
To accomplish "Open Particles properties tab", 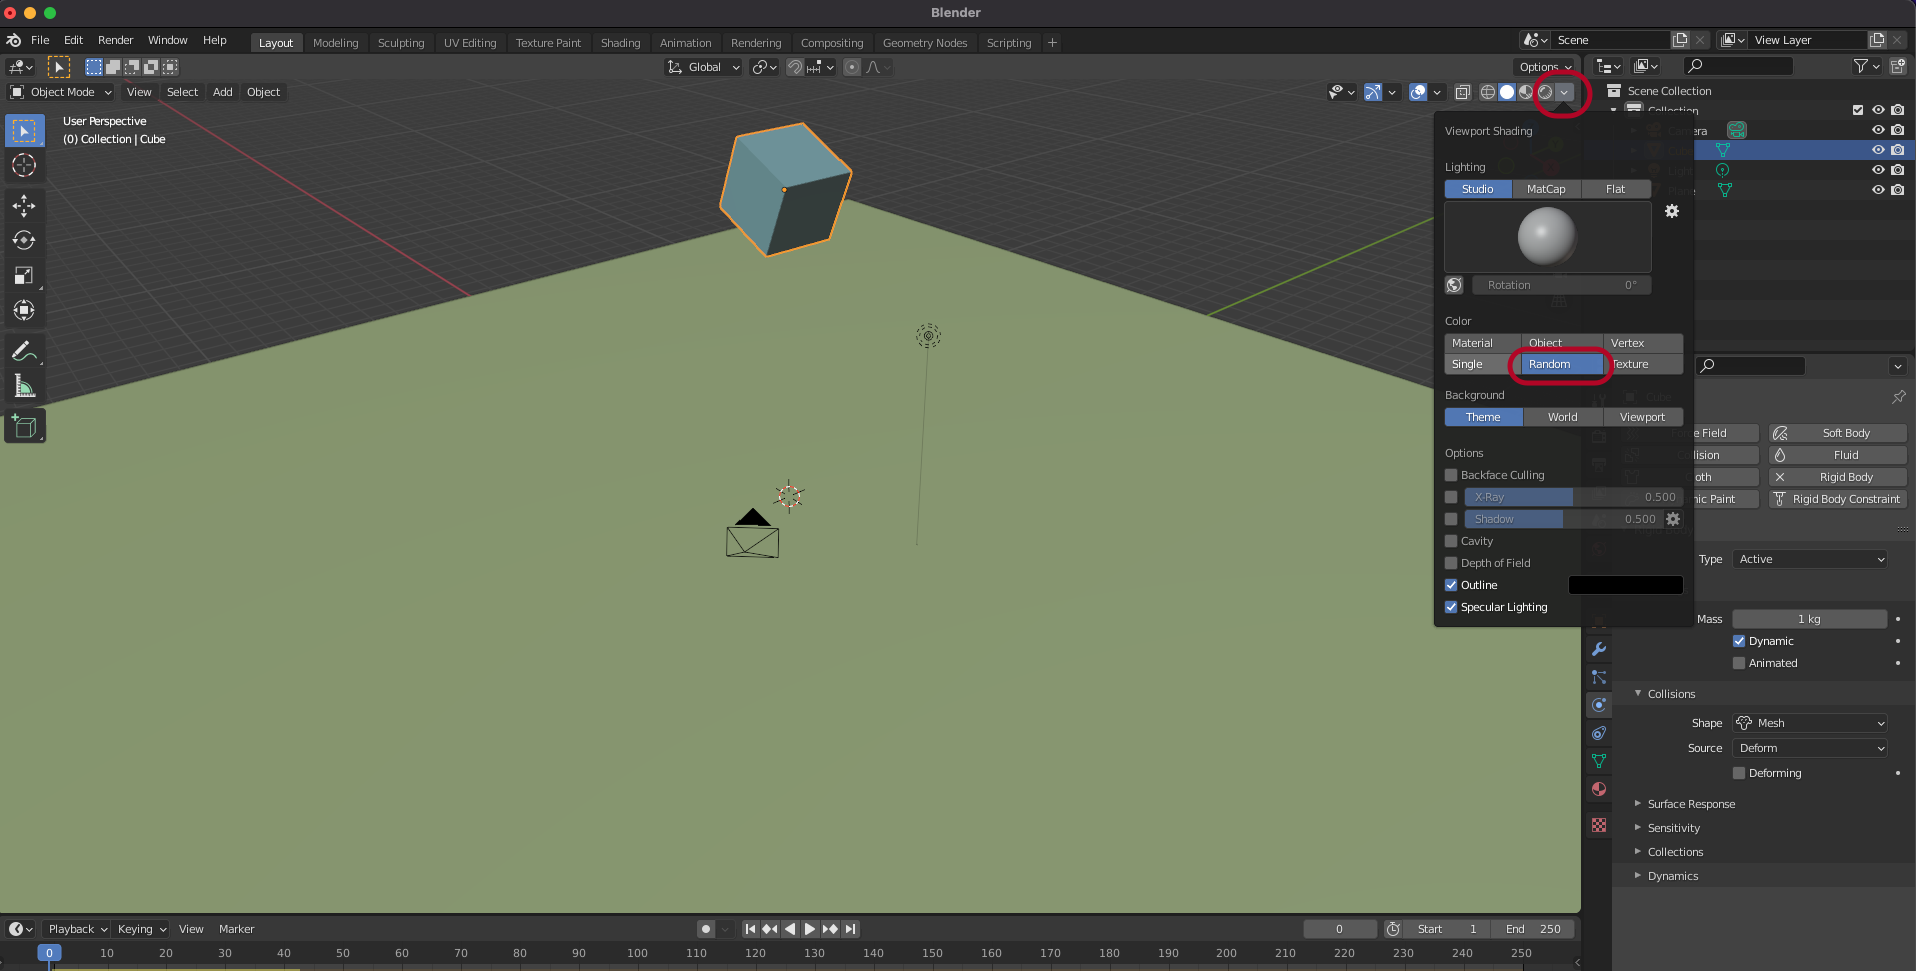I will click(1599, 677).
